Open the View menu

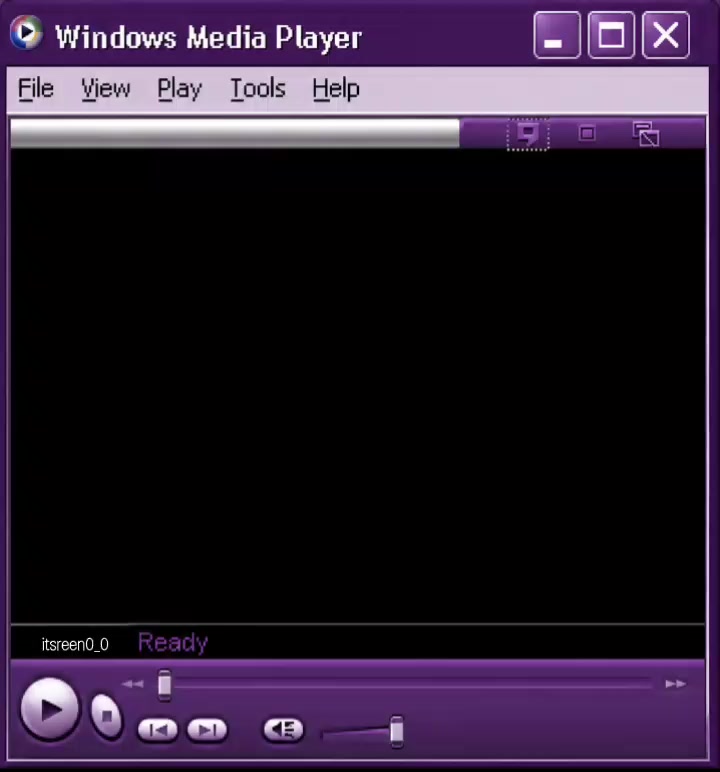(x=106, y=89)
